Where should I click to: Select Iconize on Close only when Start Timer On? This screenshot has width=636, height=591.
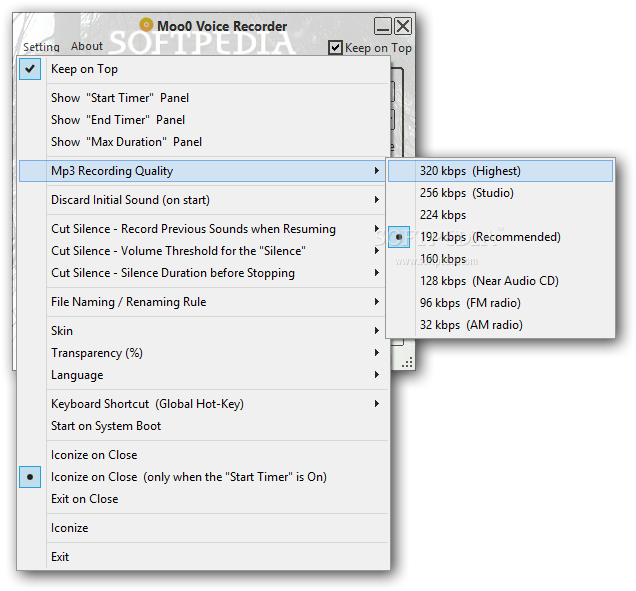click(204, 477)
